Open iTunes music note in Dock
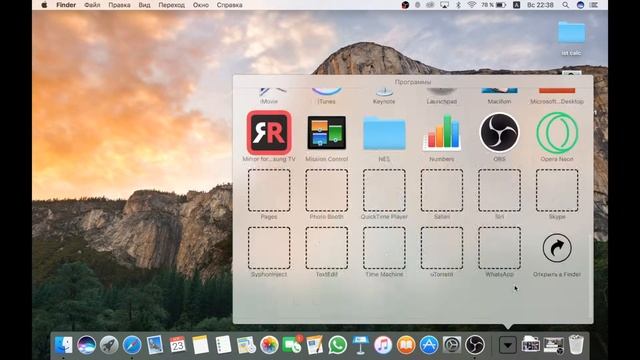Screen dimensions: 640x360 [x=383, y=345]
